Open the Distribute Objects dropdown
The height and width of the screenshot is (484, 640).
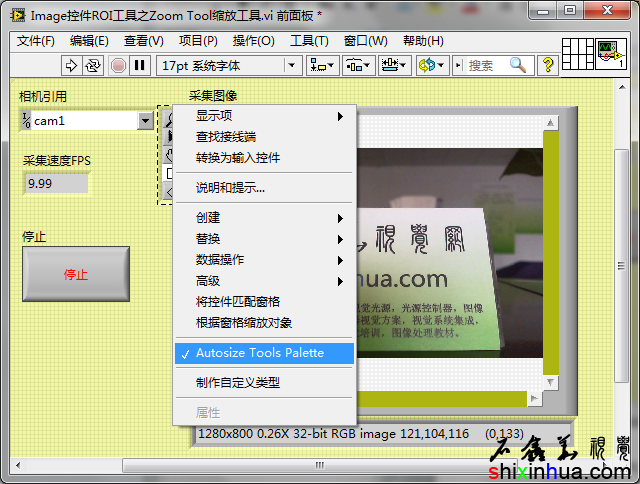358,65
